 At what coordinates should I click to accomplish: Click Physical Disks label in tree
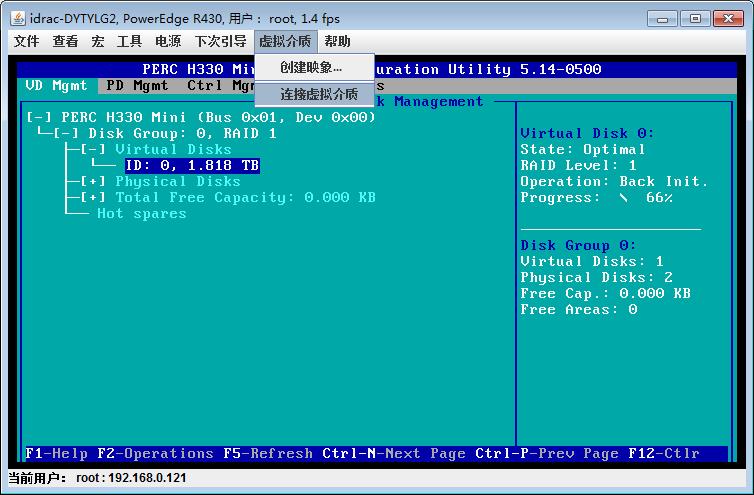click(x=177, y=181)
